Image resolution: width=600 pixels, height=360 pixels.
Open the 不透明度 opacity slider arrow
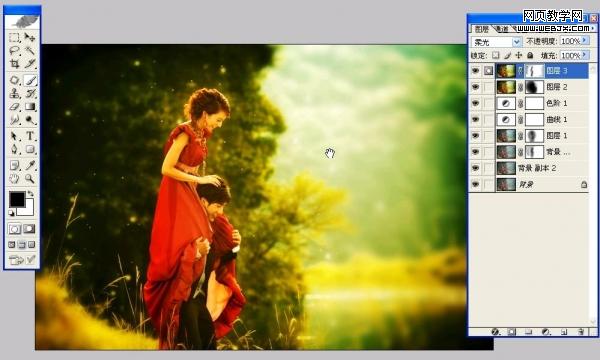[x=585, y=41]
